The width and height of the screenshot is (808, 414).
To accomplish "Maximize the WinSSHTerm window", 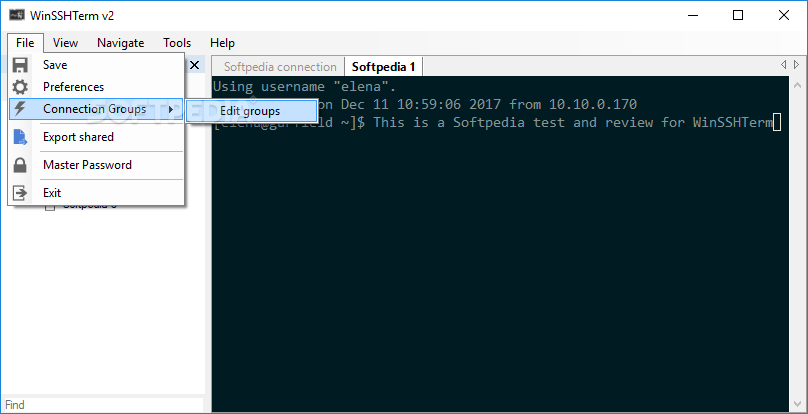I will [x=738, y=15].
